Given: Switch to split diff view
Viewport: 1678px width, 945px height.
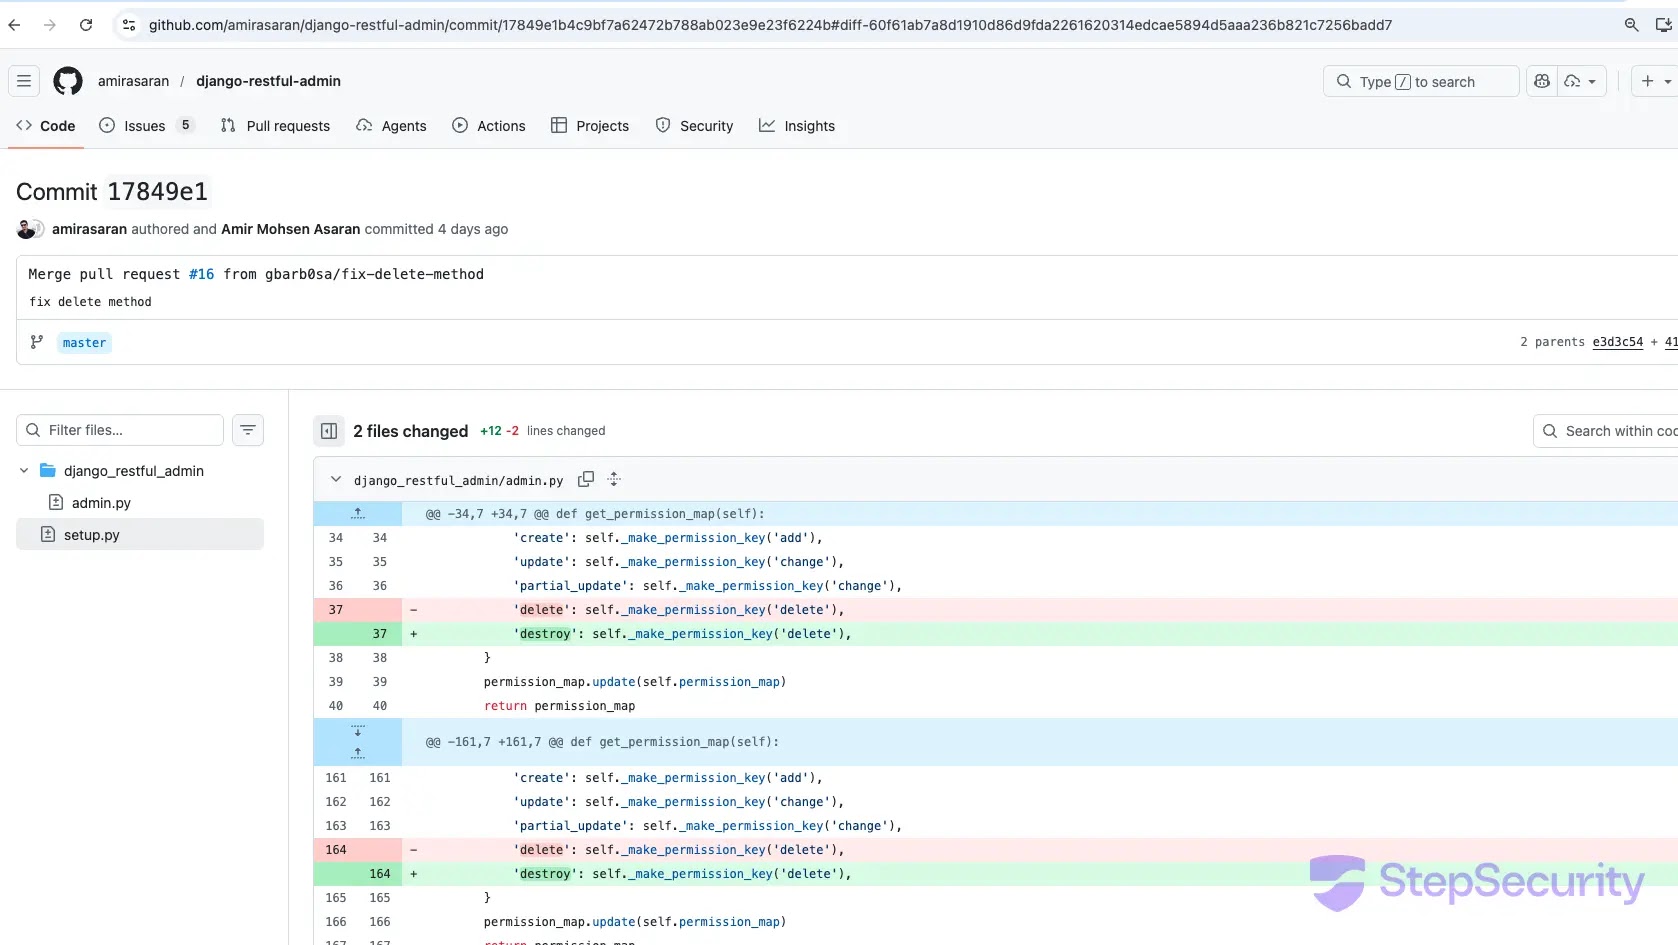Looking at the screenshot, I should click(329, 430).
